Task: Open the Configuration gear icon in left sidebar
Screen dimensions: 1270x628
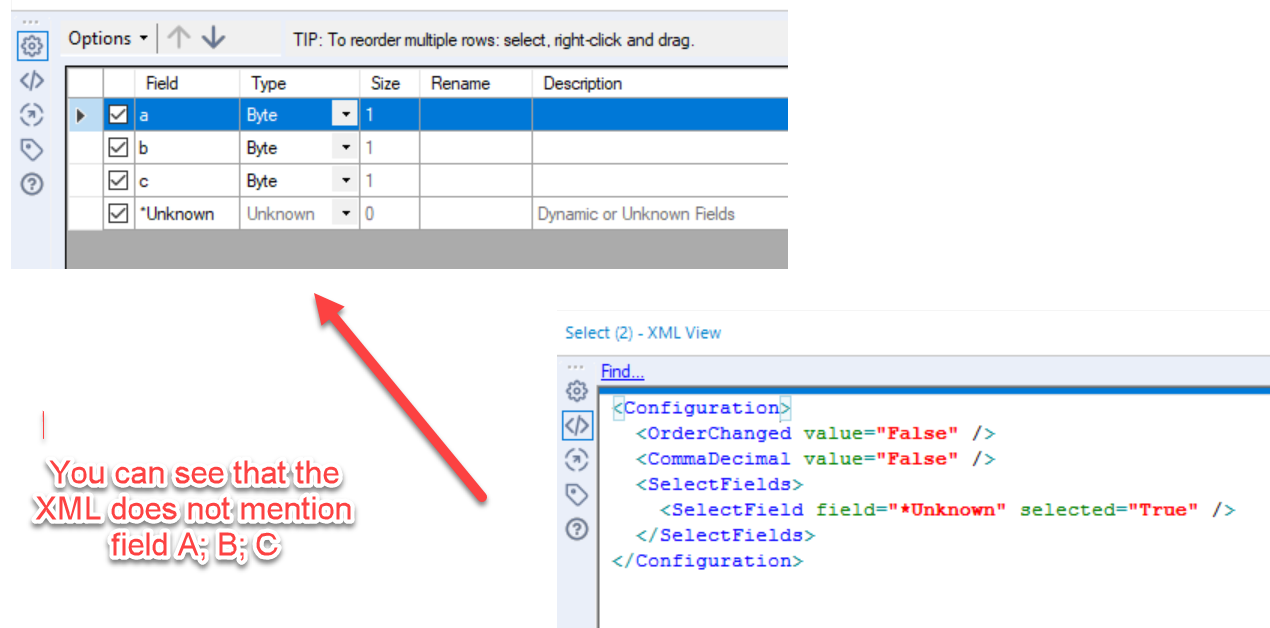Action: [x=32, y=46]
